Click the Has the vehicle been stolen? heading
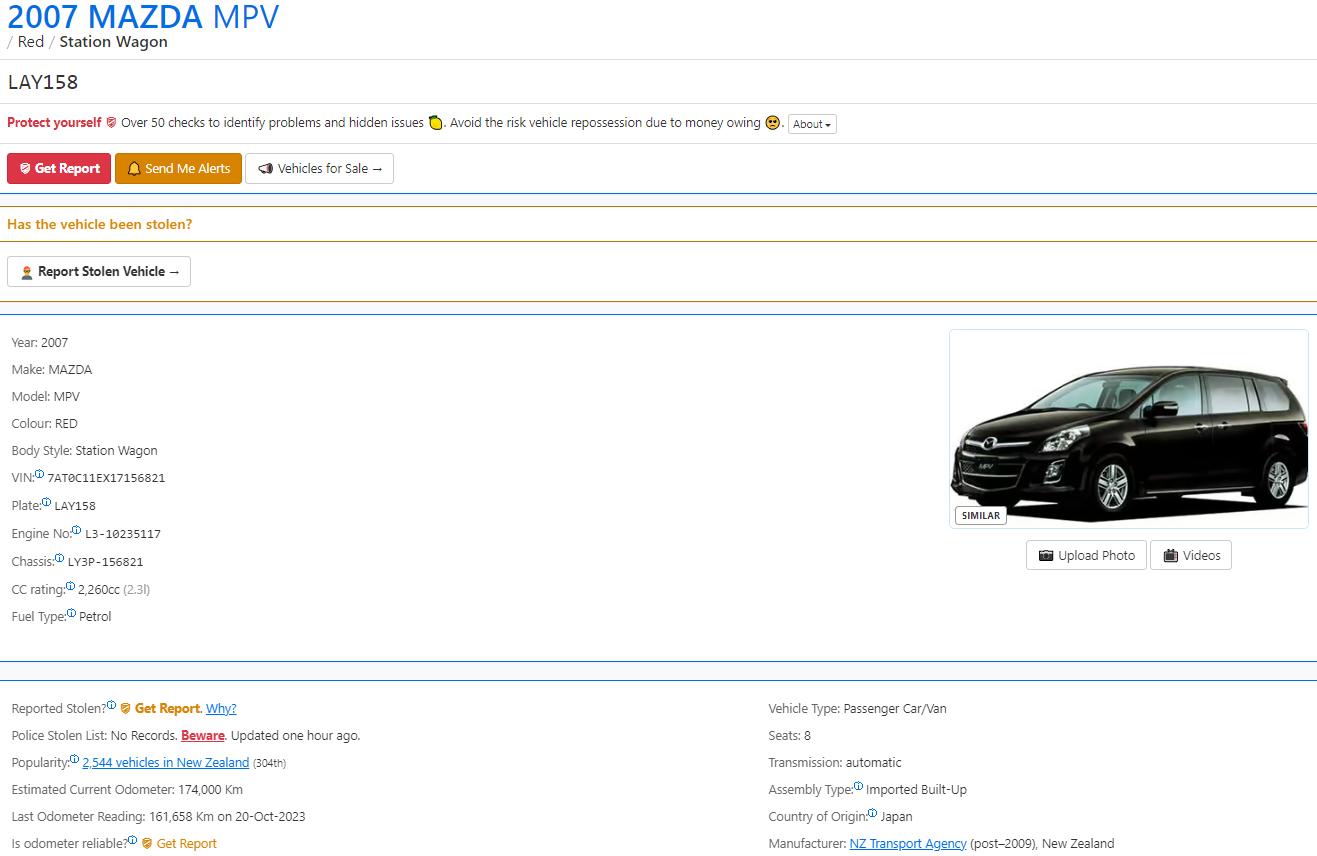Viewport: 1317px width, 856px height. tap(100, 224)
